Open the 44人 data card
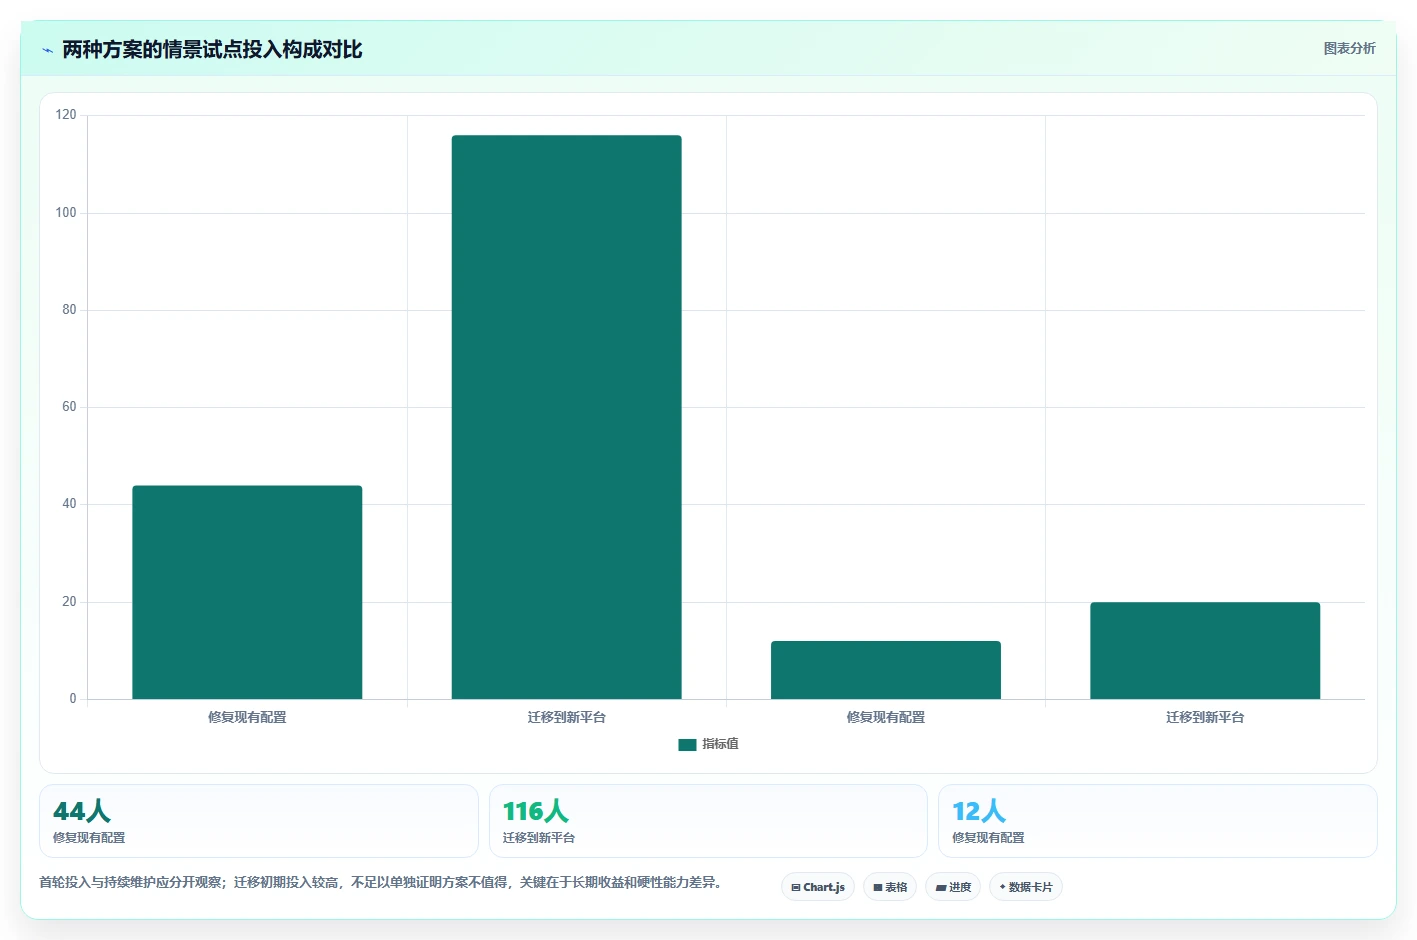 (259, 821)
